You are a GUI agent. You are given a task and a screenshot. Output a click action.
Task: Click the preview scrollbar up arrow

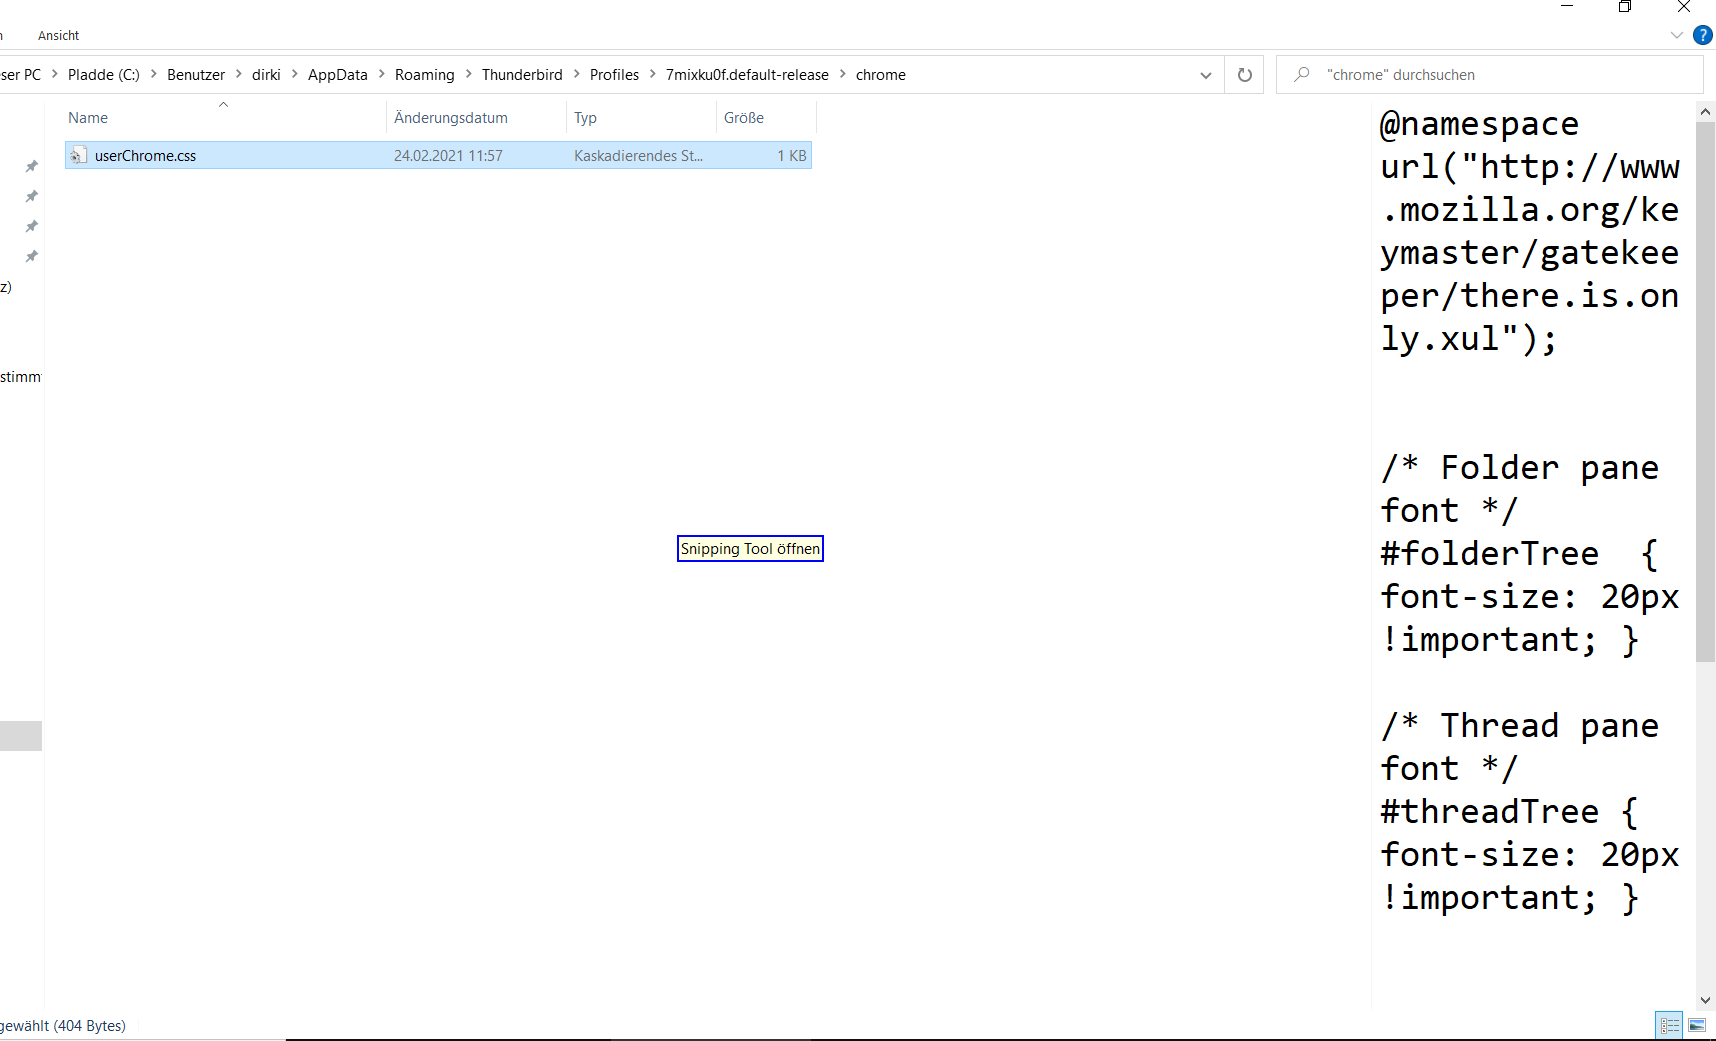click(x=1705, y=112)
